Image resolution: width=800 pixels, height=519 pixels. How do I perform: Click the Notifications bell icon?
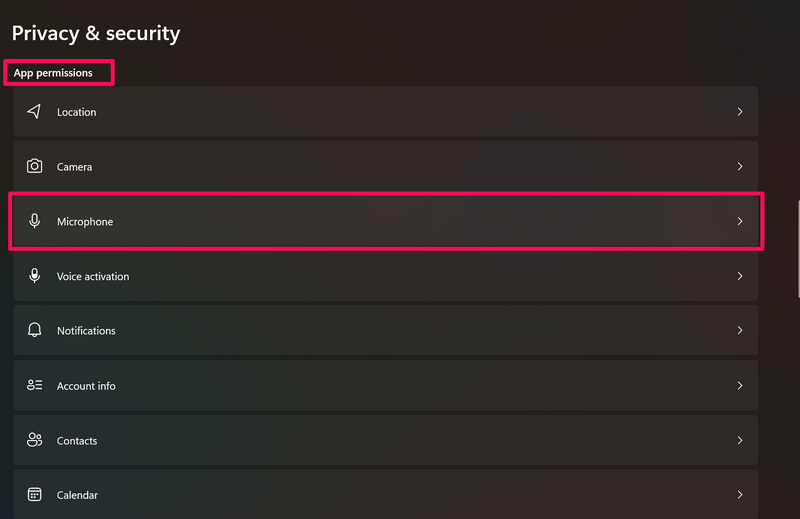pos(35,330)
